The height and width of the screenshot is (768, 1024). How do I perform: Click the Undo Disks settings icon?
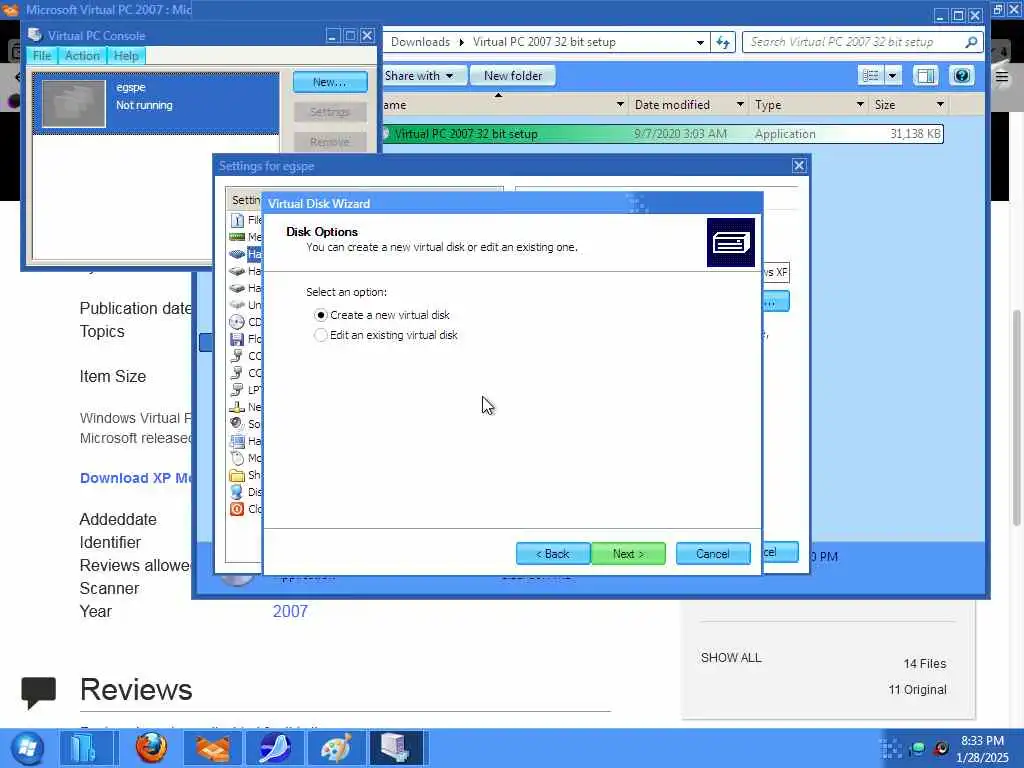[x=237, y=305]
